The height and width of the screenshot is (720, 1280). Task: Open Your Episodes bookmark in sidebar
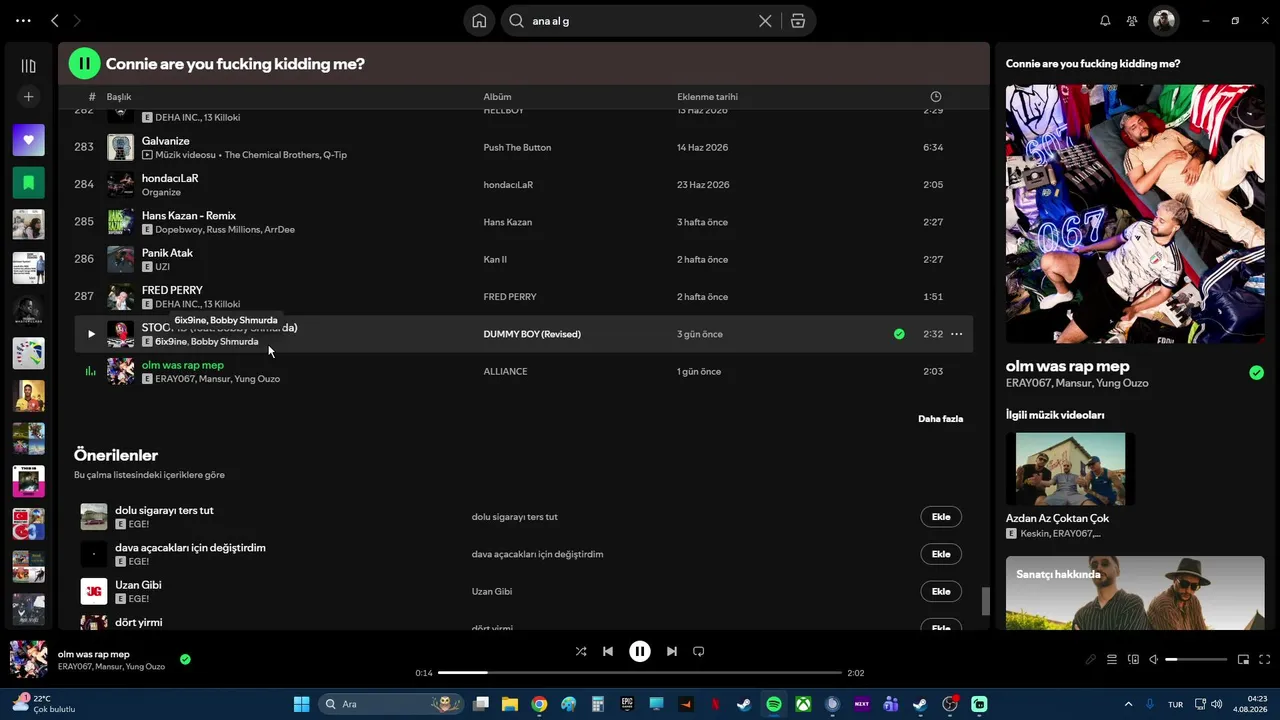[x=28, y=183]
